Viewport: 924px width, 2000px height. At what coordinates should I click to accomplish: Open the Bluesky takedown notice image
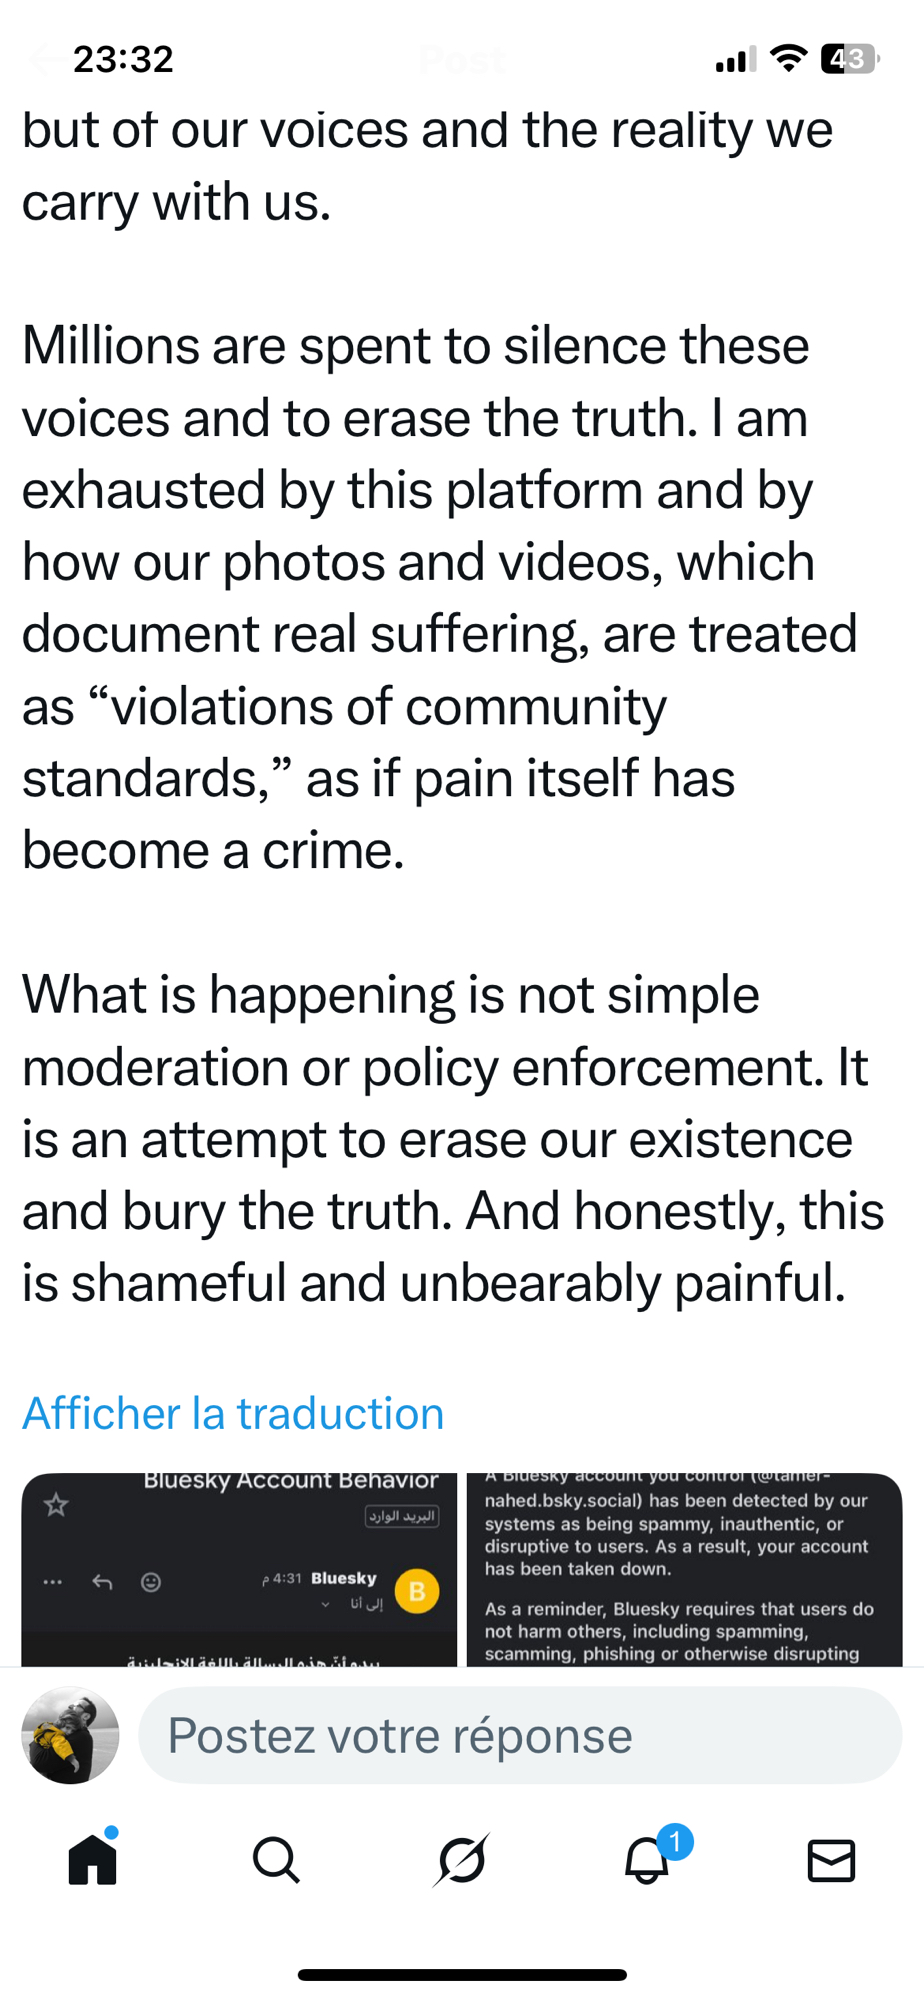click(x=684, y=1568)
